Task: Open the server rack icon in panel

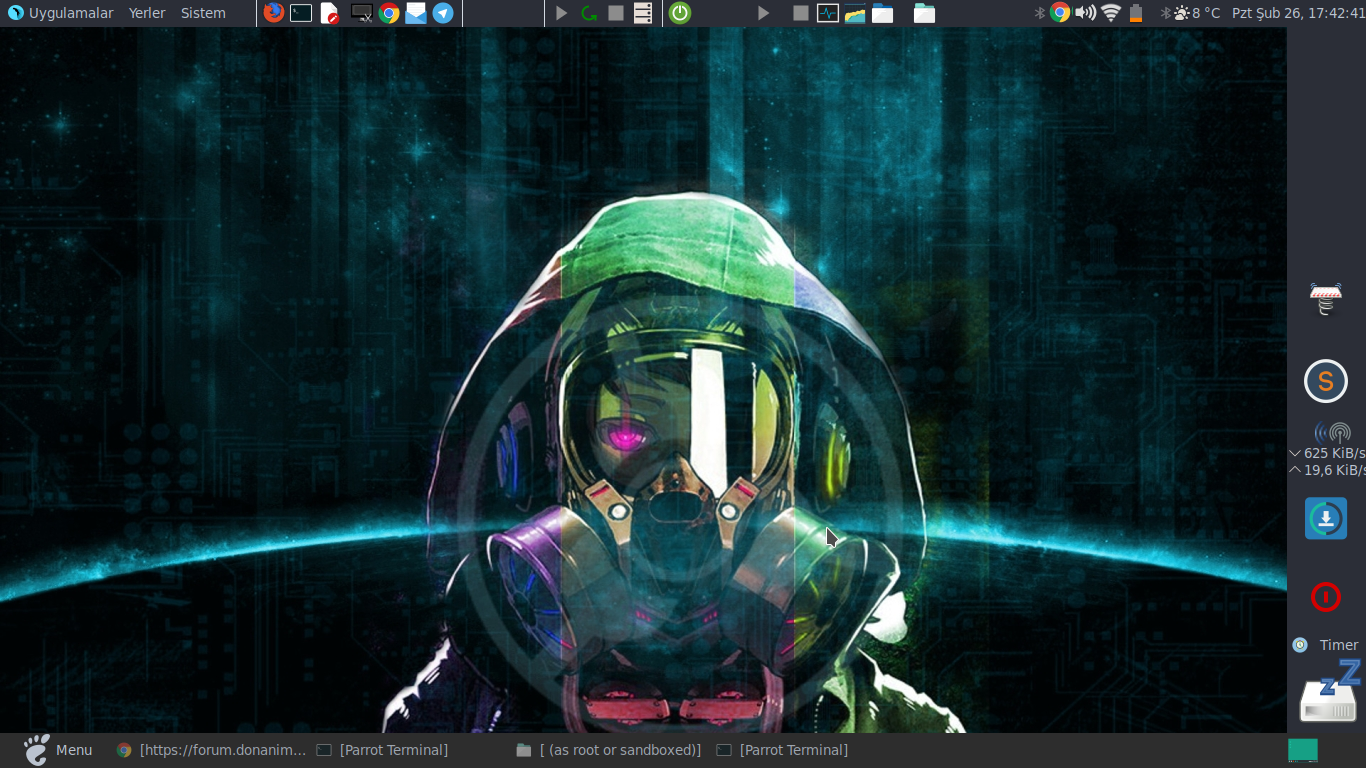Action: pos(643,13)
